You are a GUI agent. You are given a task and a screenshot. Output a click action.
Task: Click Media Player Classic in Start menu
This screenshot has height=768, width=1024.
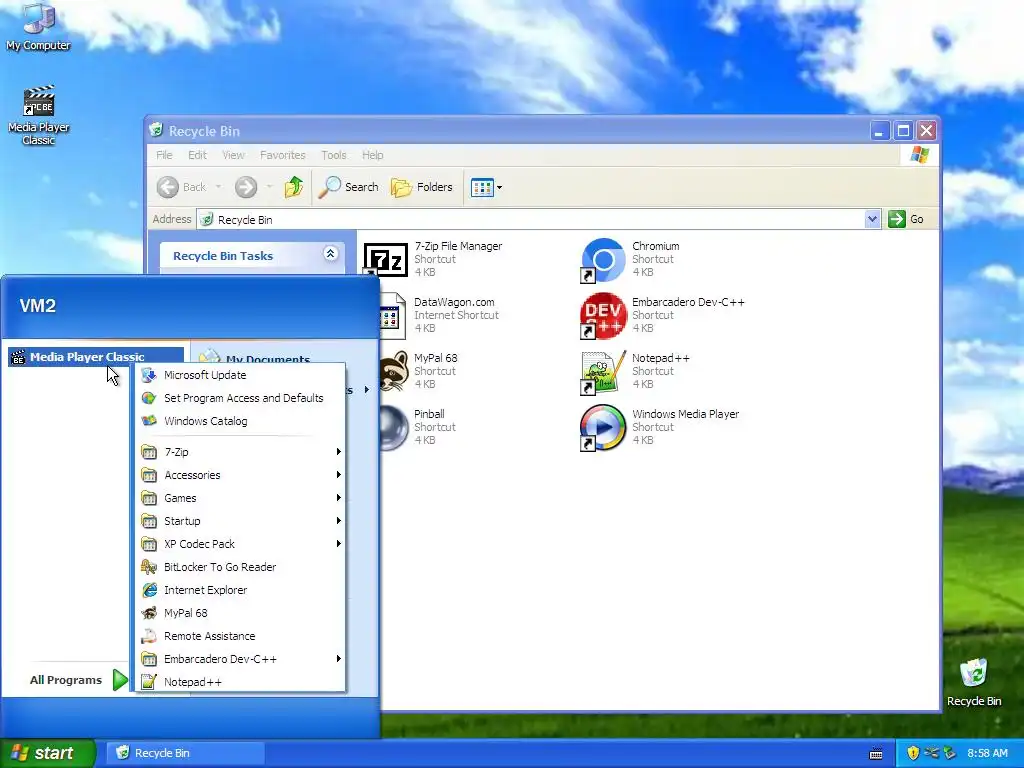click(96, 357)
